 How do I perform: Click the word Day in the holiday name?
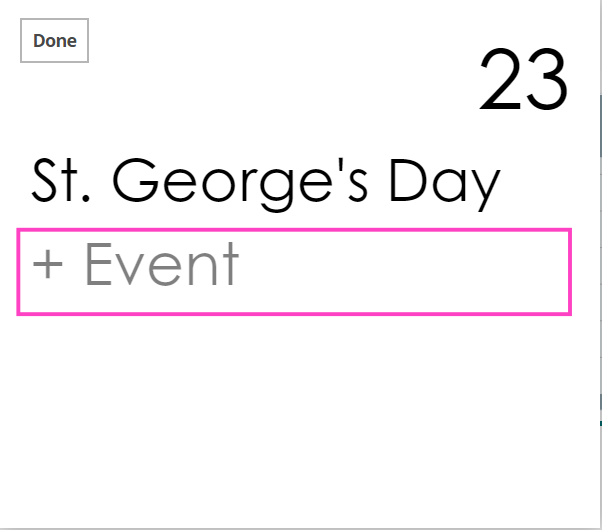(x=444, y=184)
